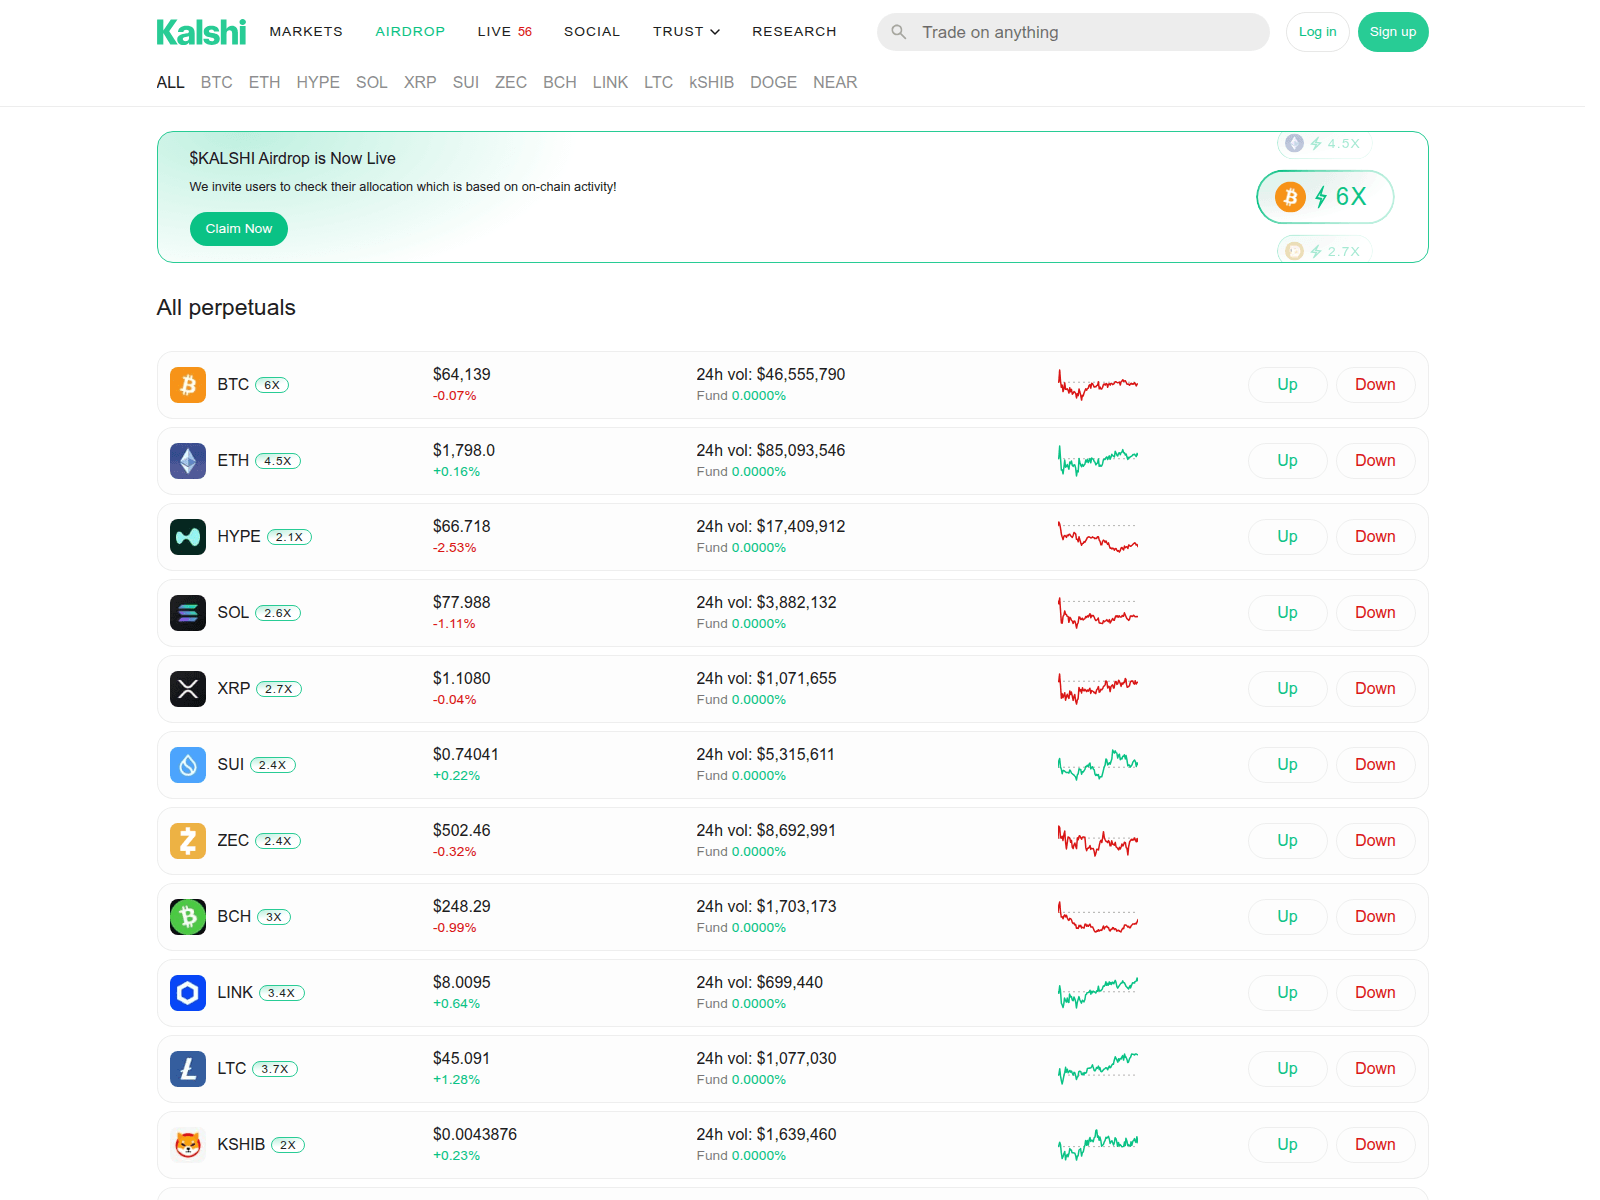Select the SUI filter tab
Image resolution: width=1600 pixels, height=1200 pixels.
pos(466,82)
